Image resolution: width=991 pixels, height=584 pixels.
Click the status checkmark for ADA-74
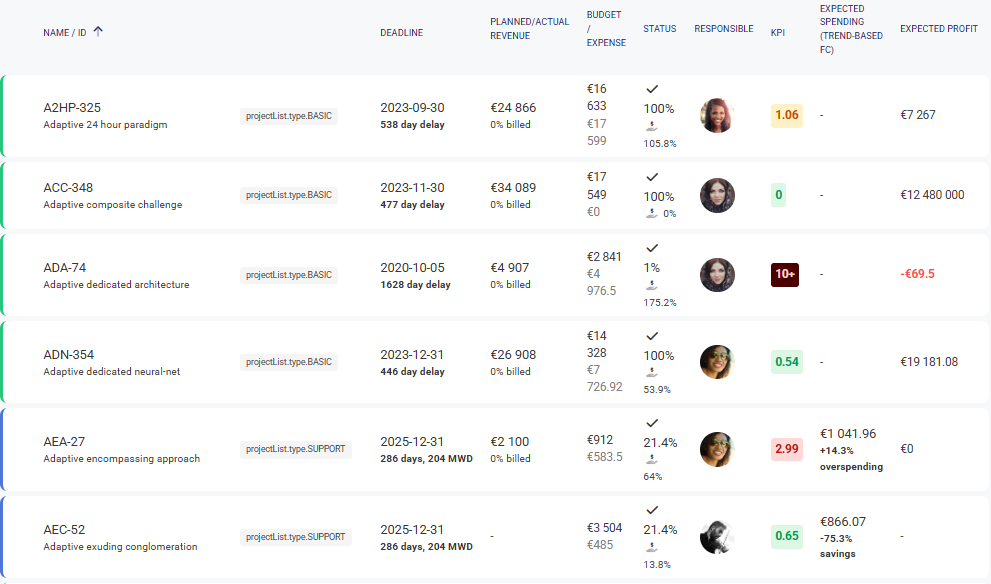point(652,248)
